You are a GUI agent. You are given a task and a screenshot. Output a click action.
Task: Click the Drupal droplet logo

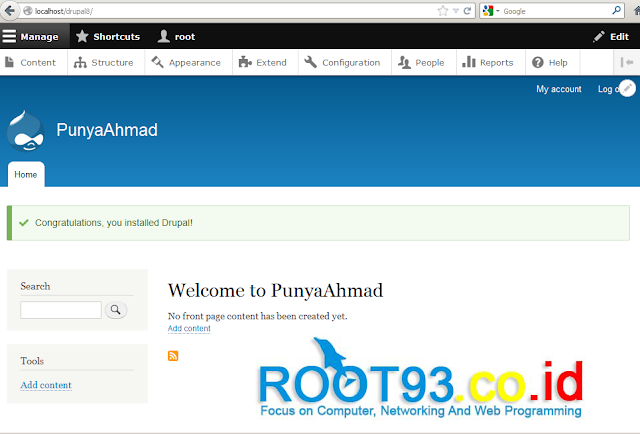coord(25,131)
